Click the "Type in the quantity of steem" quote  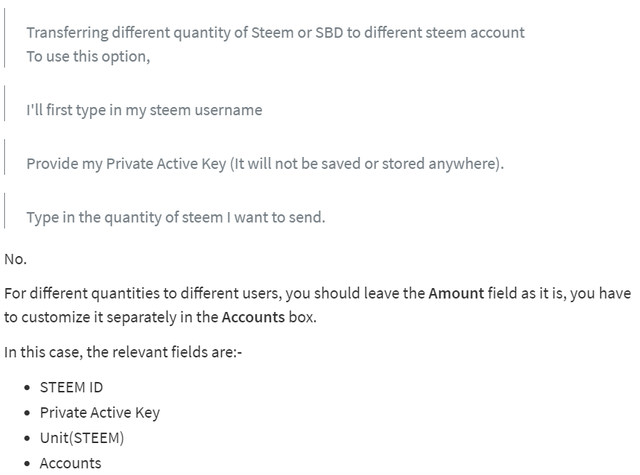click(176, 218)
